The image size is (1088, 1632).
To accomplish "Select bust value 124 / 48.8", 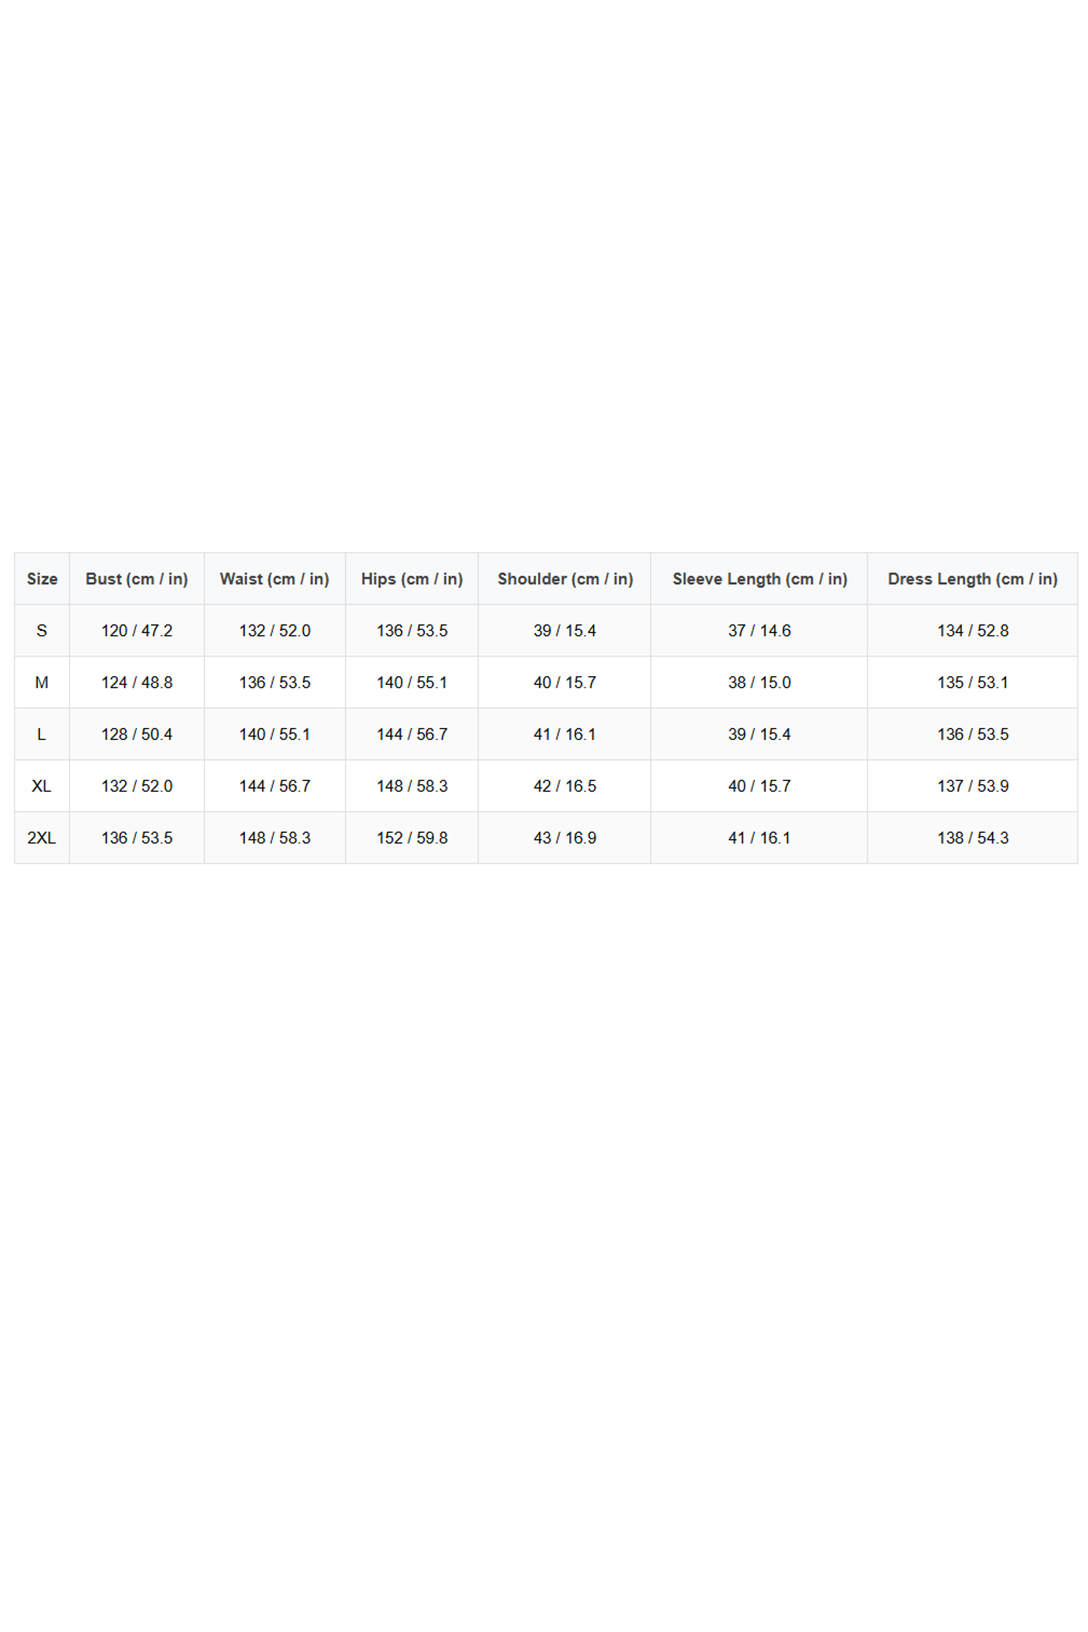I will (x=137, y=683).
